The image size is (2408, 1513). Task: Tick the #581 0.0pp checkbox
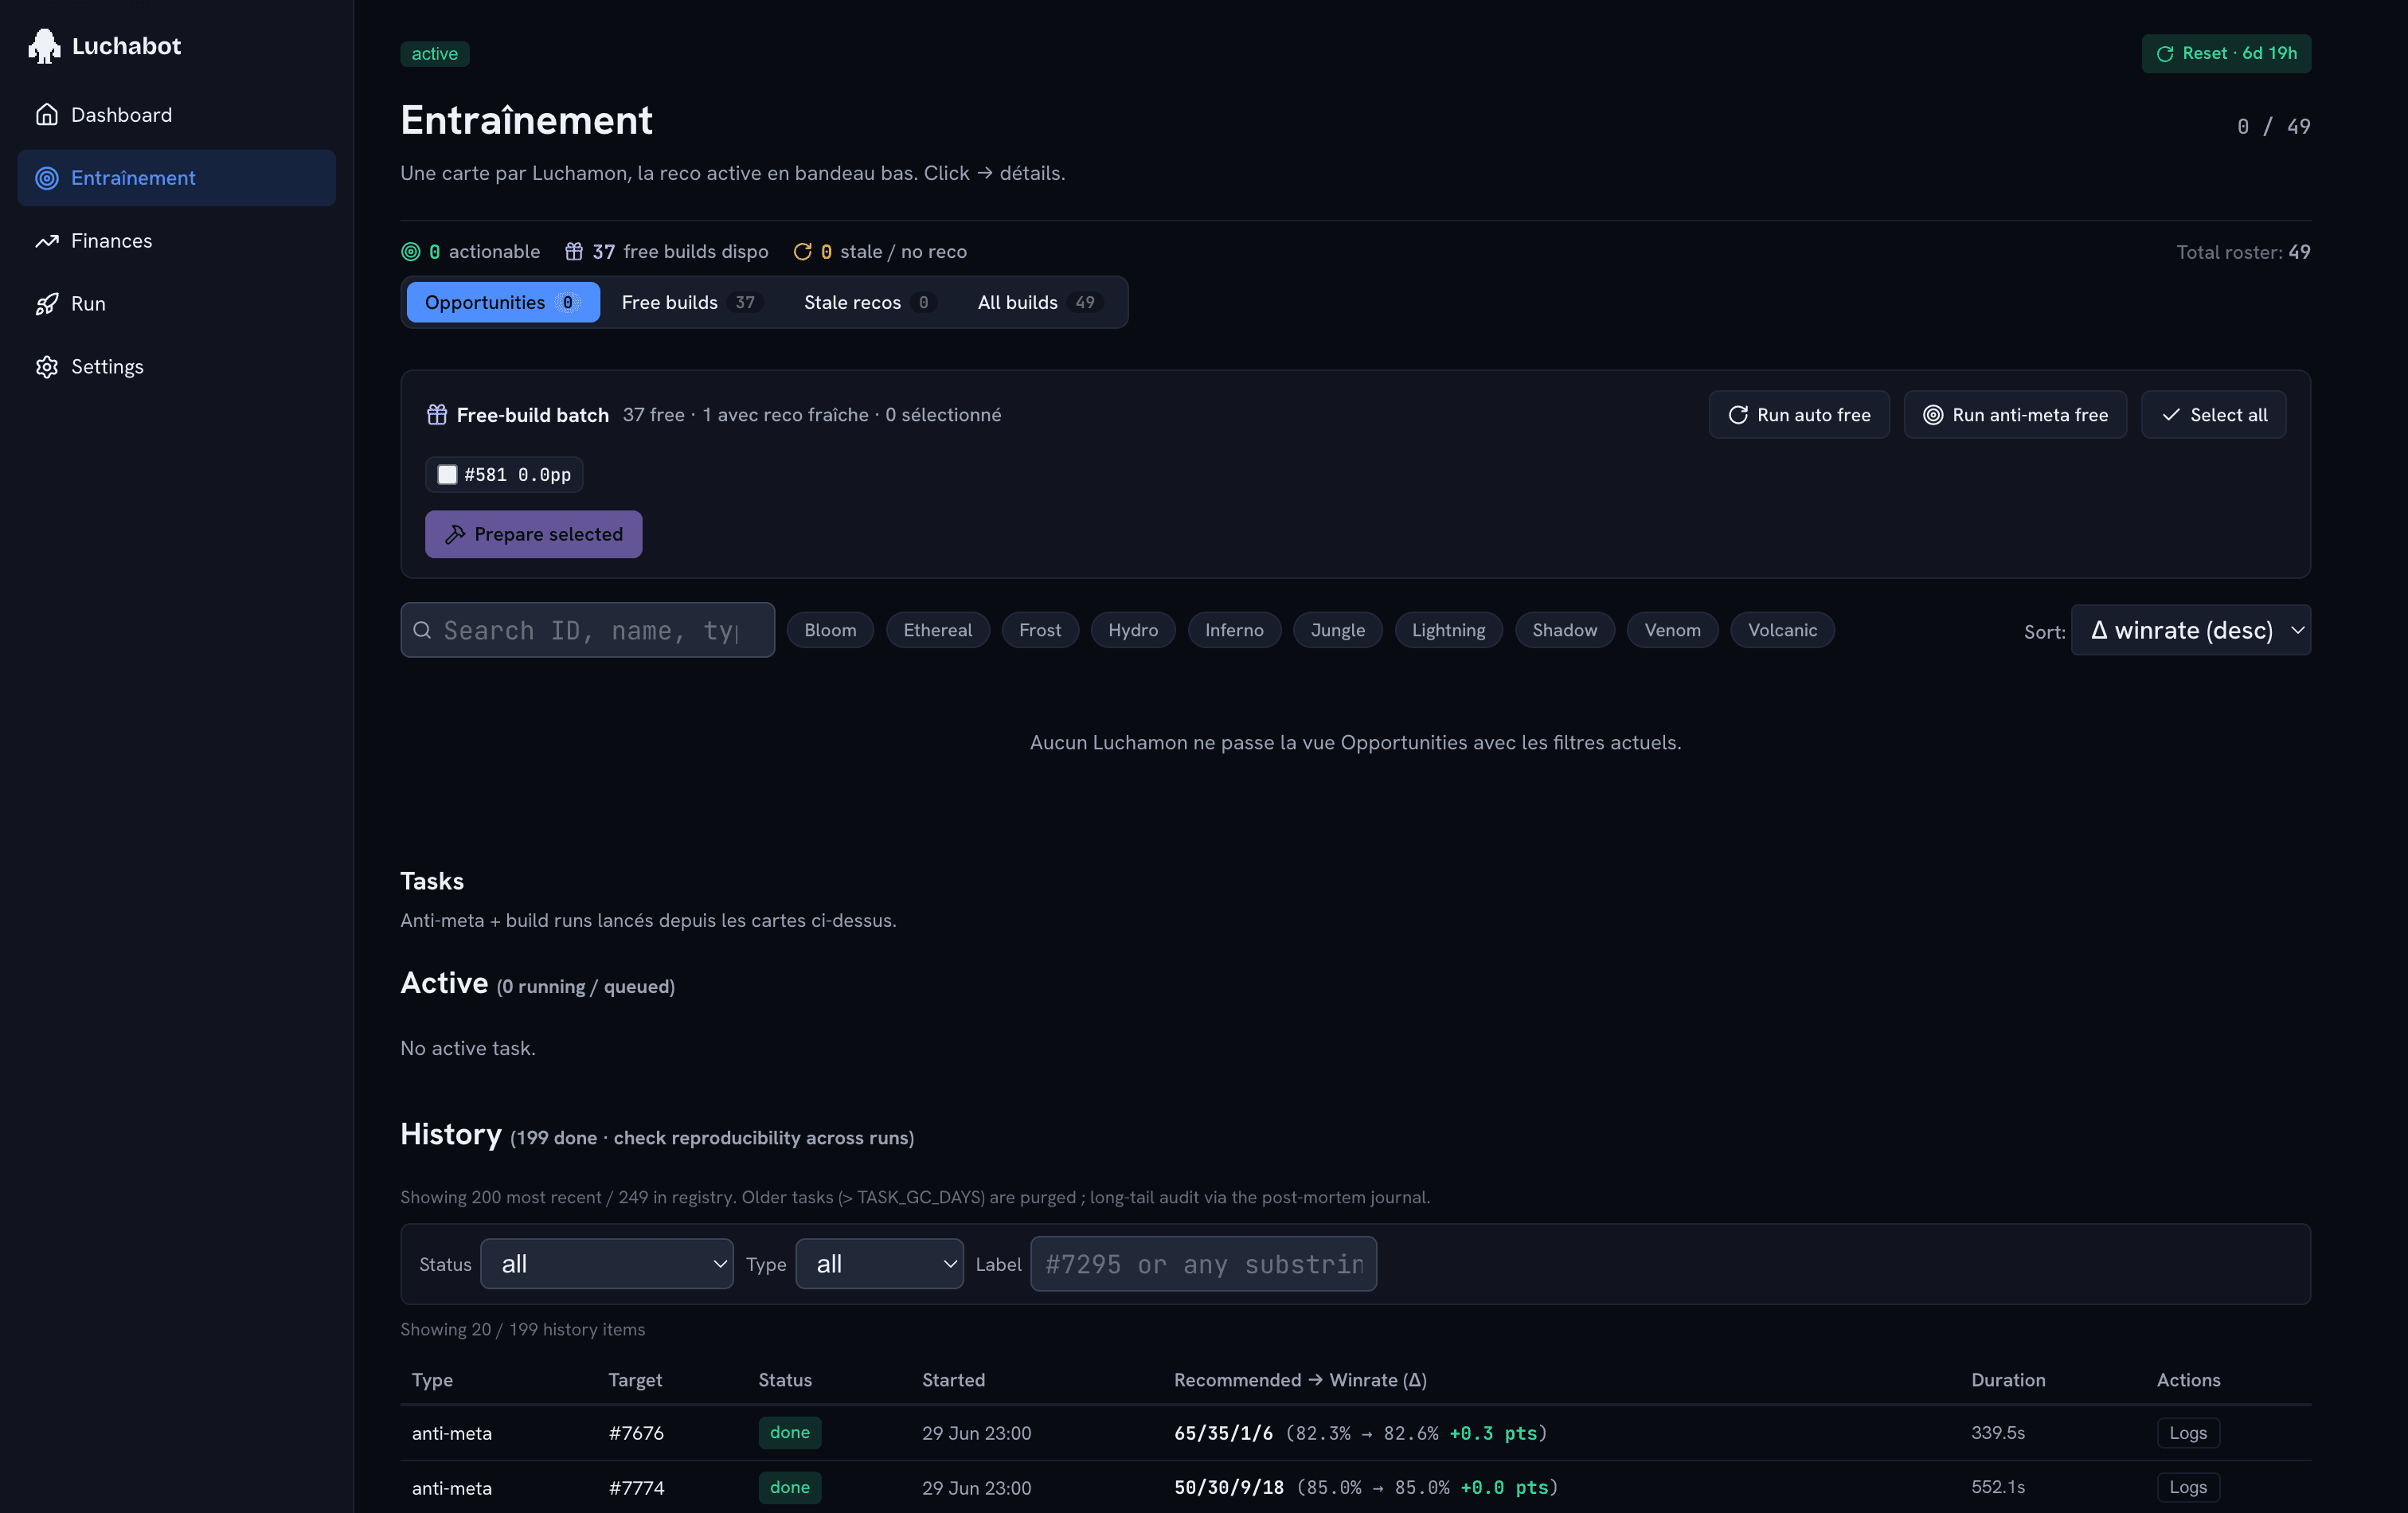click(447, 475)
